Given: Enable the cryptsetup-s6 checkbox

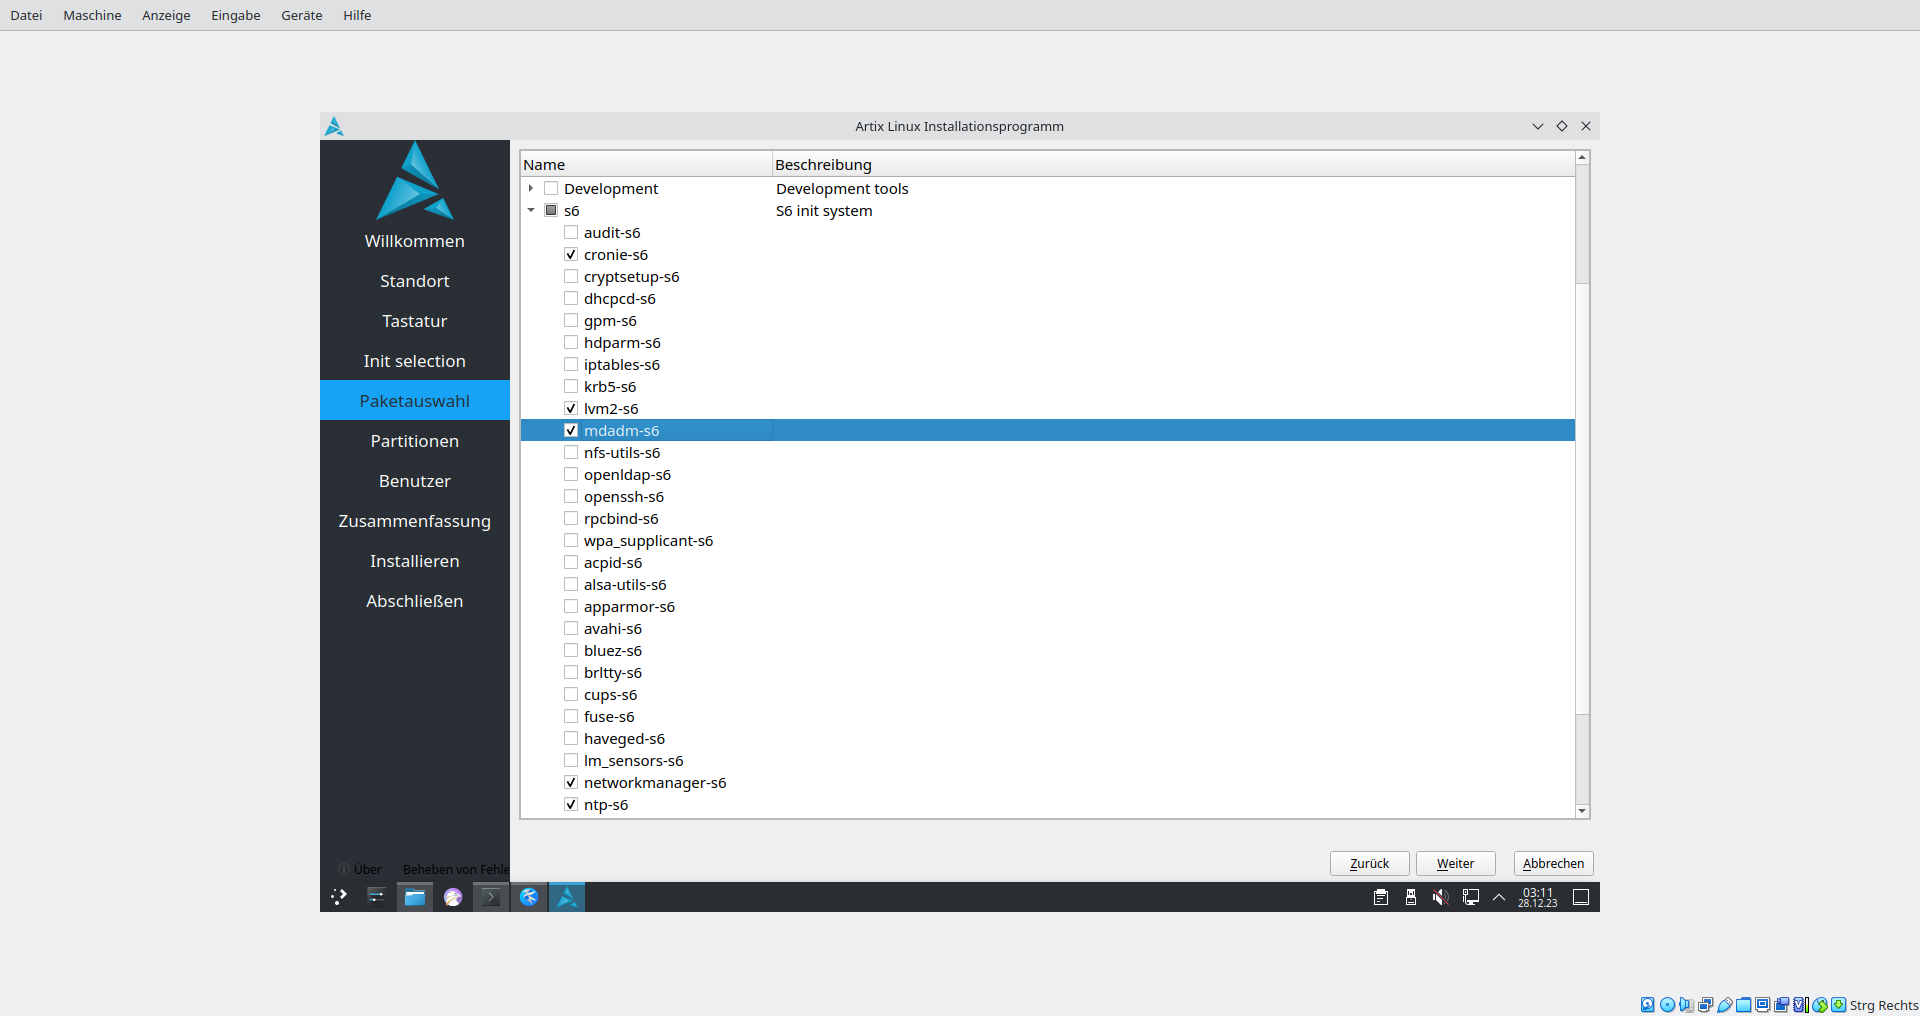Looking at the screenshot, I should [571, 276].
